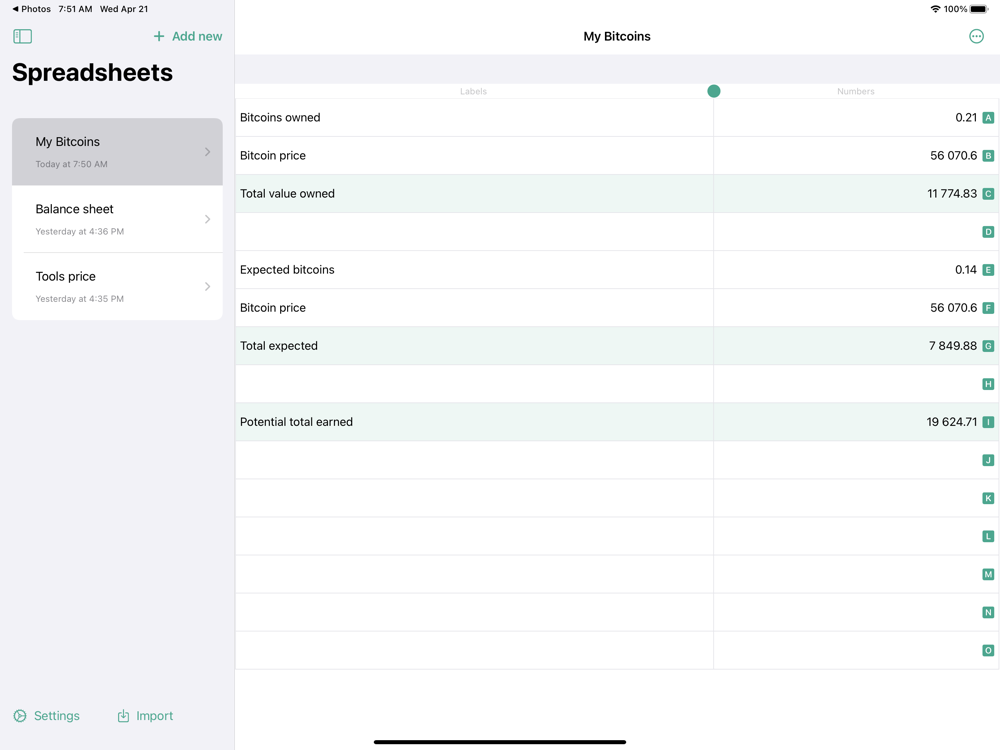Image resolution: width=1000 pixels, height=750 pixels.
Task: Click the Numbers column header
Action: (x=855, y=91)
